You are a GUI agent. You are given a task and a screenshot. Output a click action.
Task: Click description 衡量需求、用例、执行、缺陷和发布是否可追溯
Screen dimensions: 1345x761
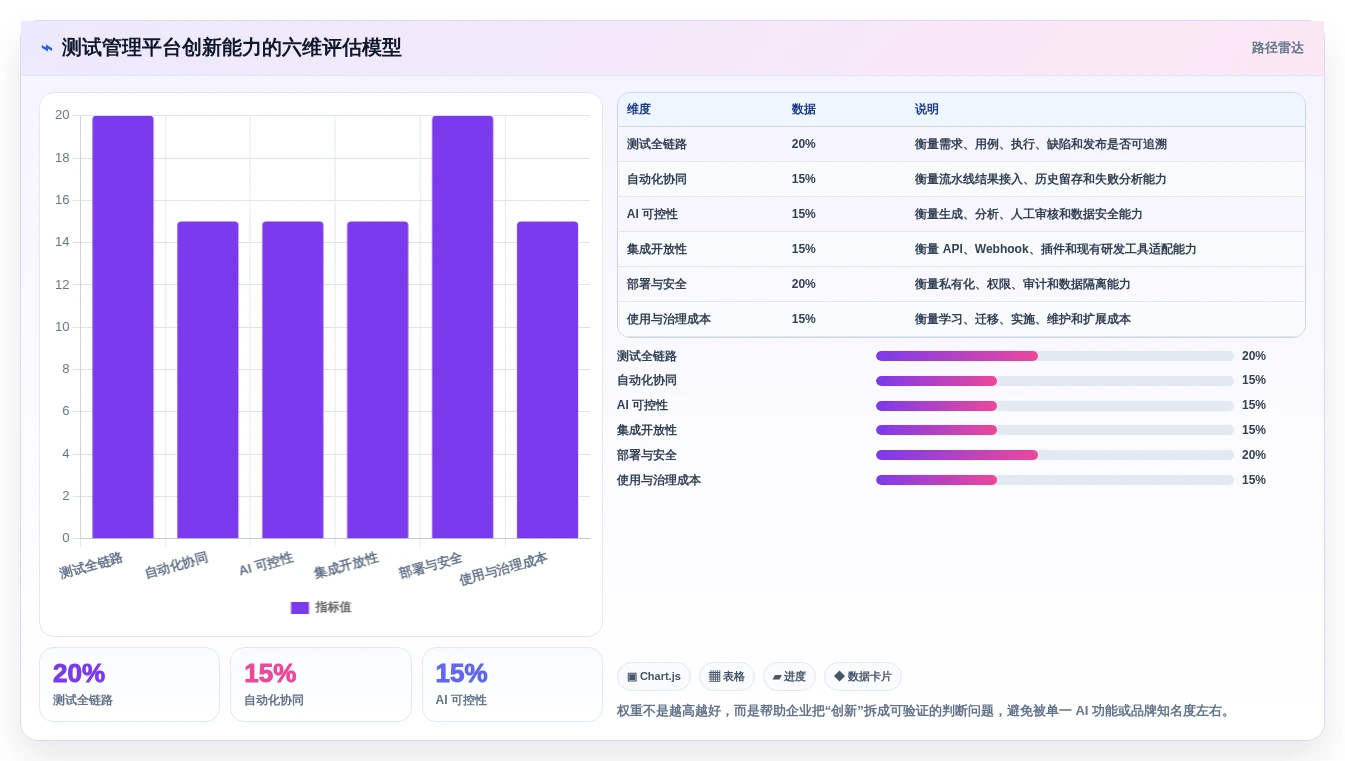pos(1040,144)
